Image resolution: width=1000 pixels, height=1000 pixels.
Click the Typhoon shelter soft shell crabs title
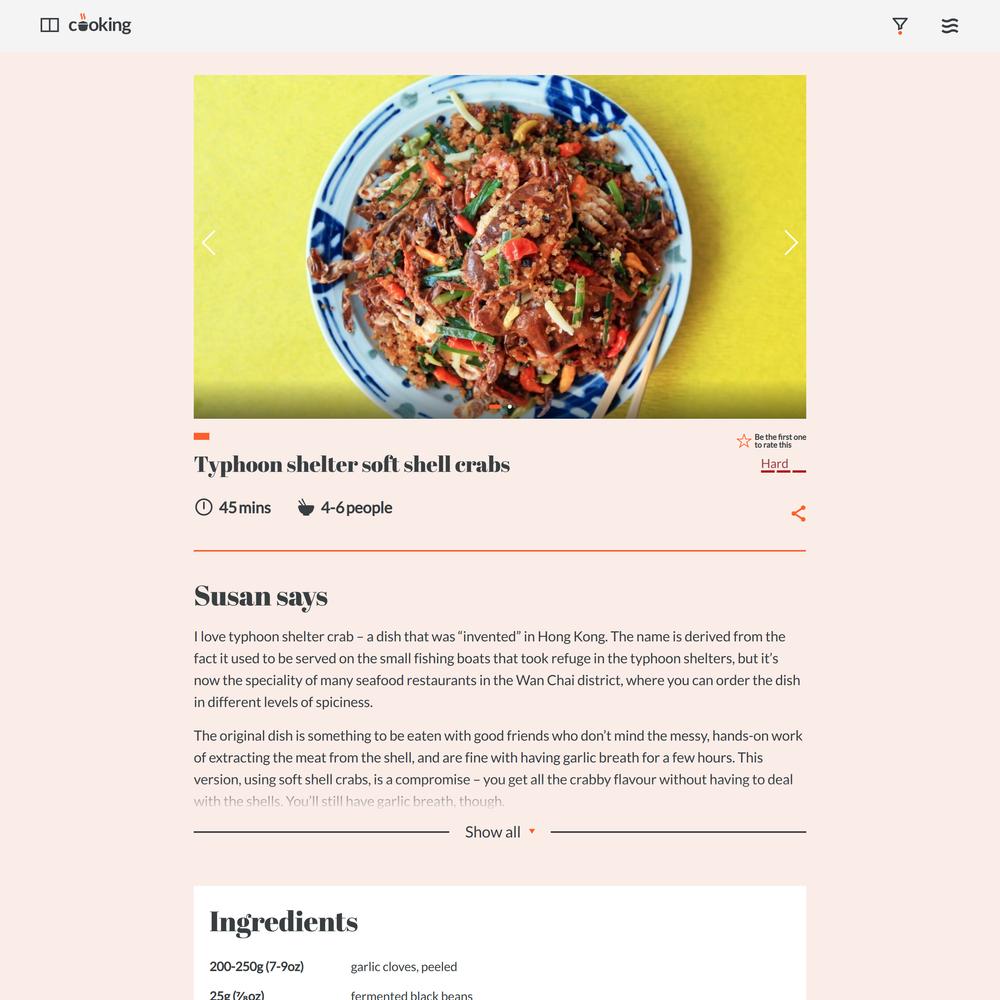[x=352, y=464]
